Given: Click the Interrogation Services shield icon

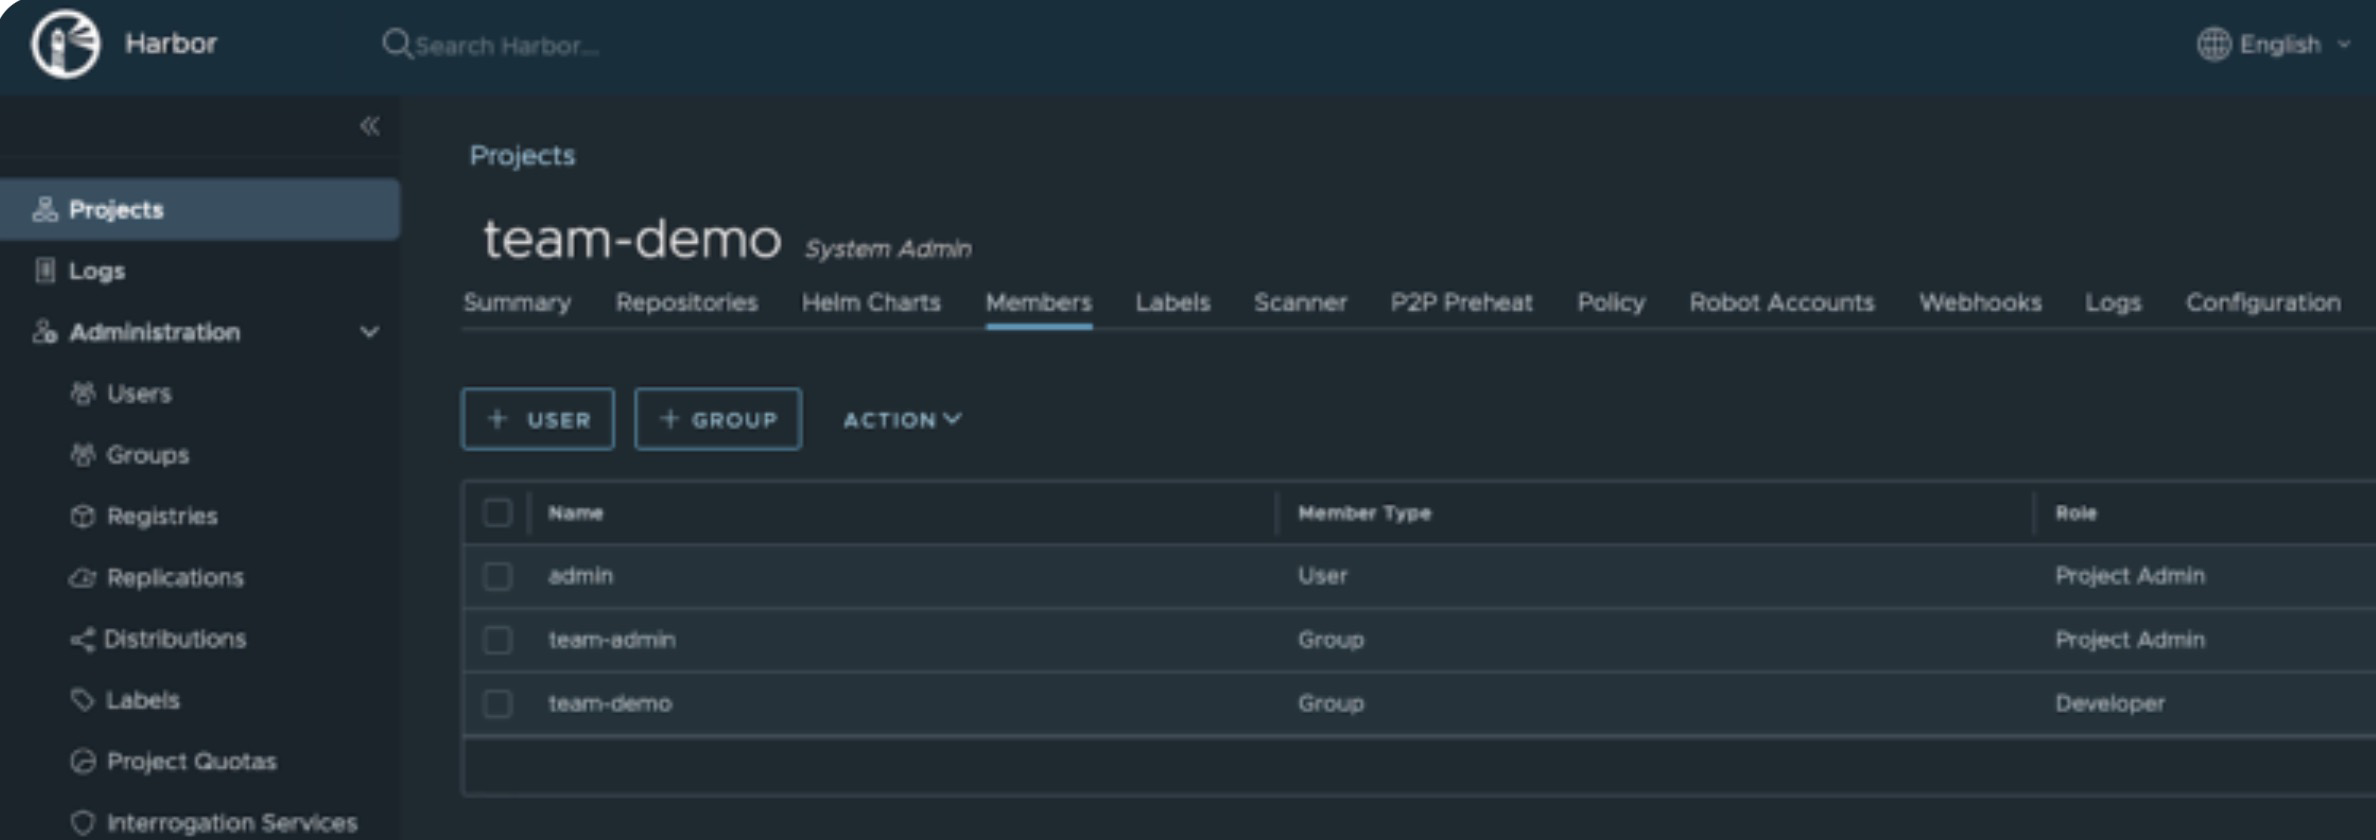Looking at the screenshot, I should [83, 823].
